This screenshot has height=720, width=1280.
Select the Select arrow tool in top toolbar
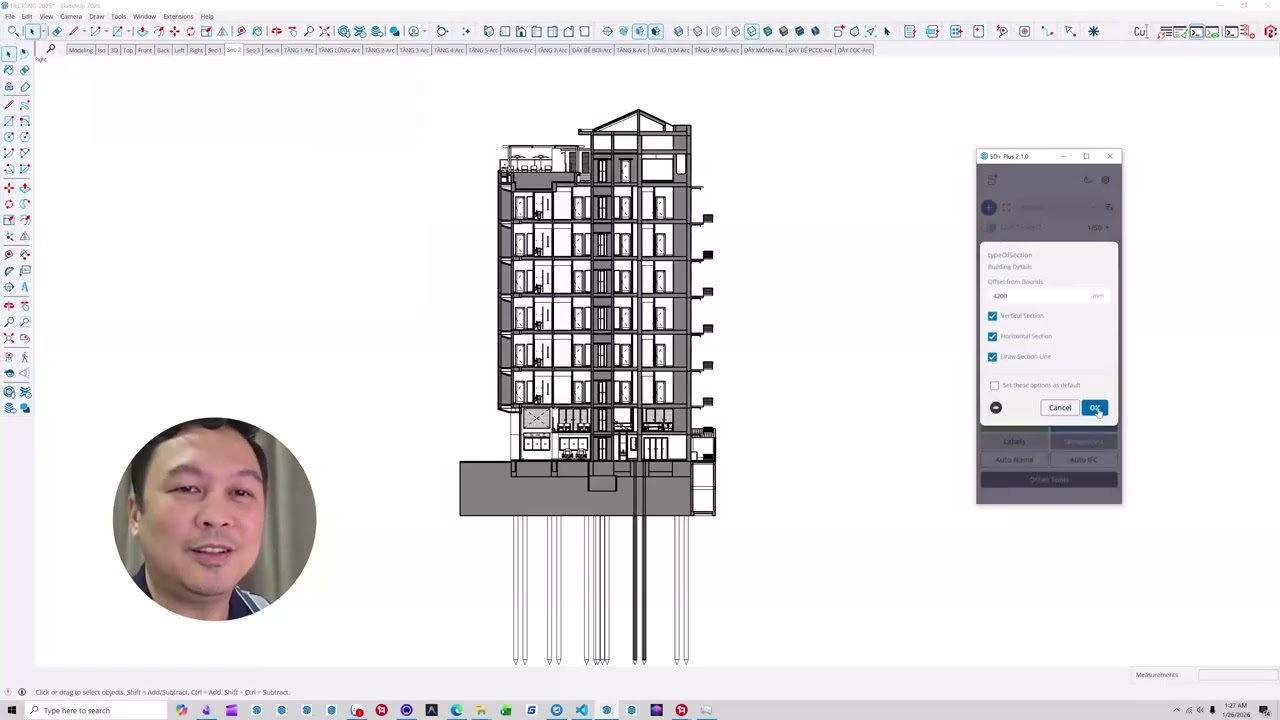31,32
